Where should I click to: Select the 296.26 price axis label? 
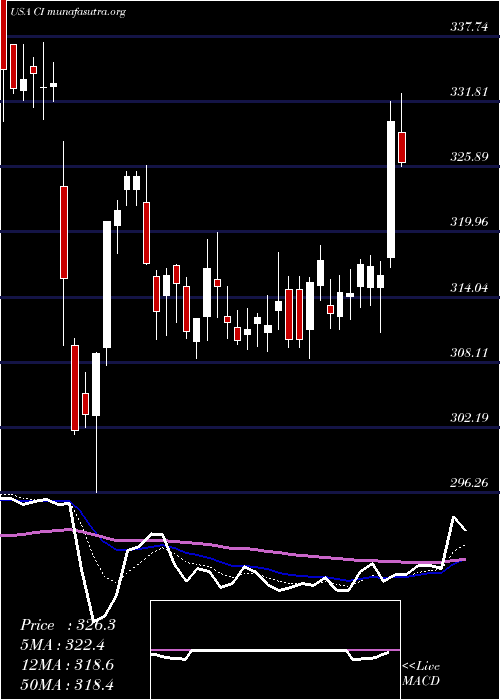(470, 483)
